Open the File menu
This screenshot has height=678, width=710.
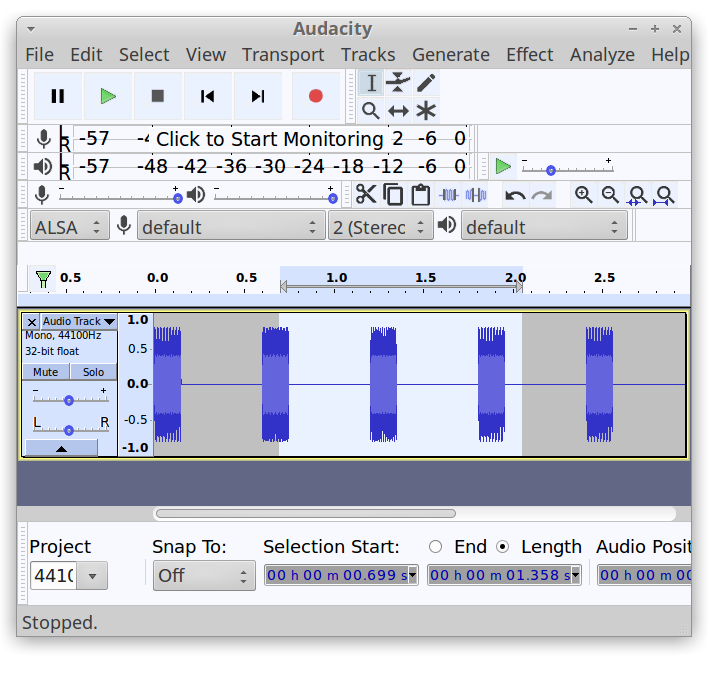click(39, 55)
